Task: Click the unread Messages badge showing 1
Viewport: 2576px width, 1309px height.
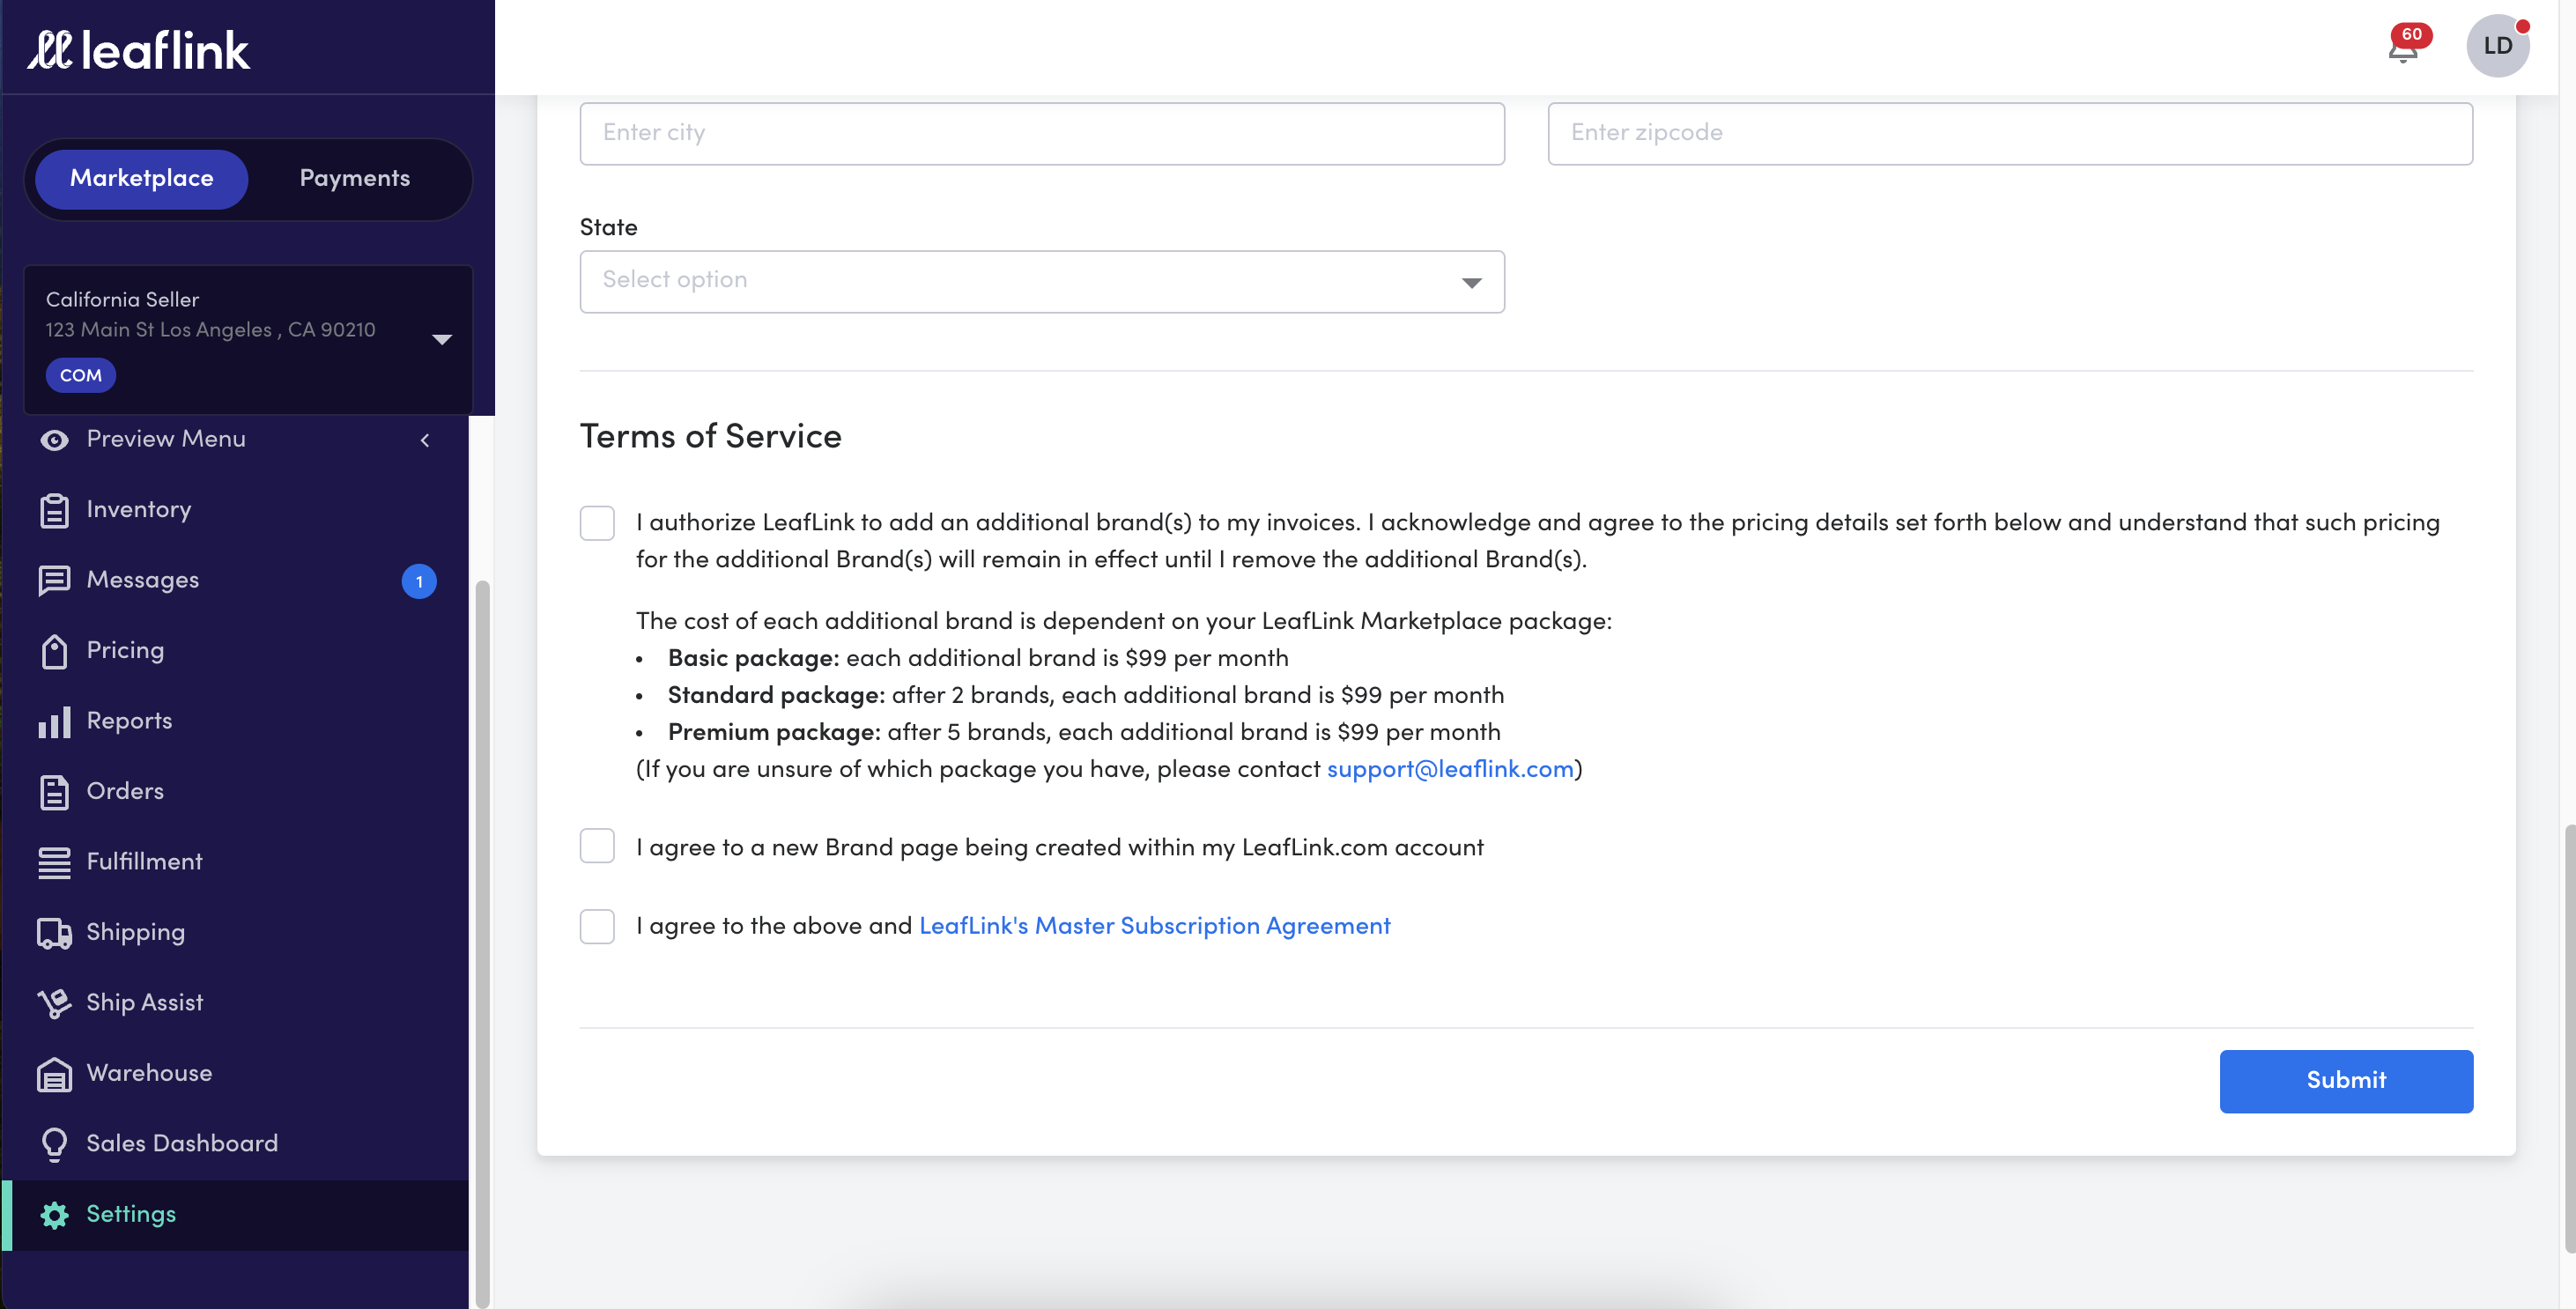Action: click(x=419, y=582)
